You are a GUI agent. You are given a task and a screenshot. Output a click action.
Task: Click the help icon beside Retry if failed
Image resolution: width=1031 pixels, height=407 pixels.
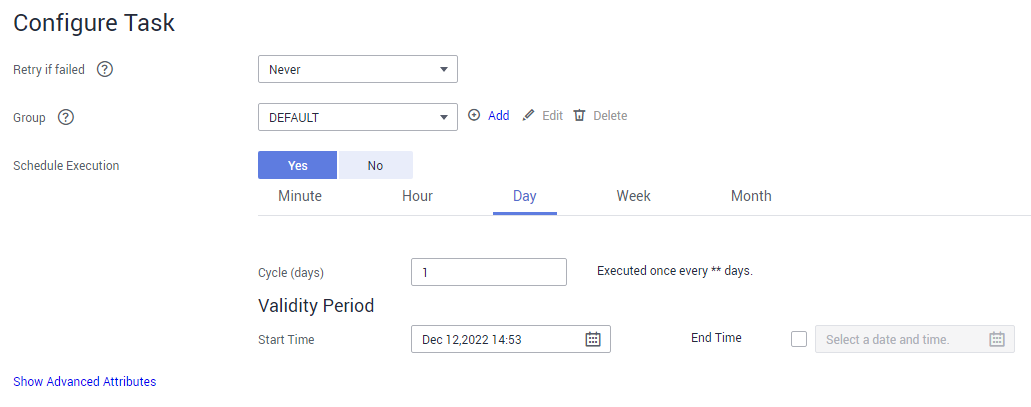click(x=105, y=69)
